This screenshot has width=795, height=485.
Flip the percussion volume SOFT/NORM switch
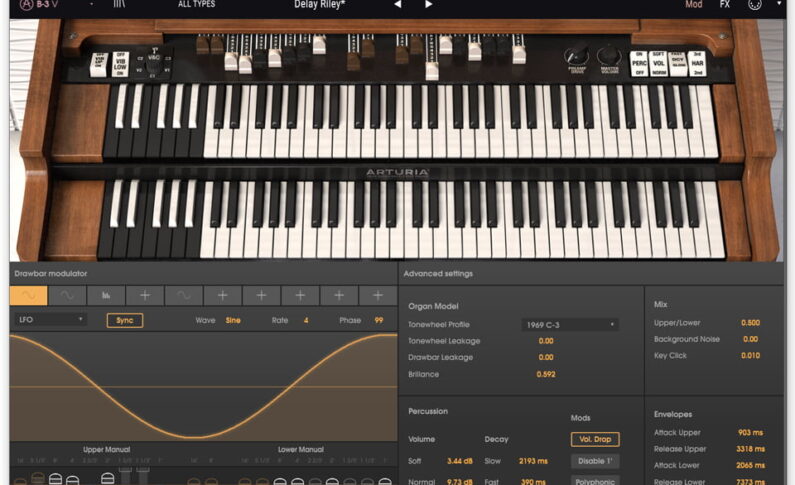pyautogui.click(x=658, y=63)
